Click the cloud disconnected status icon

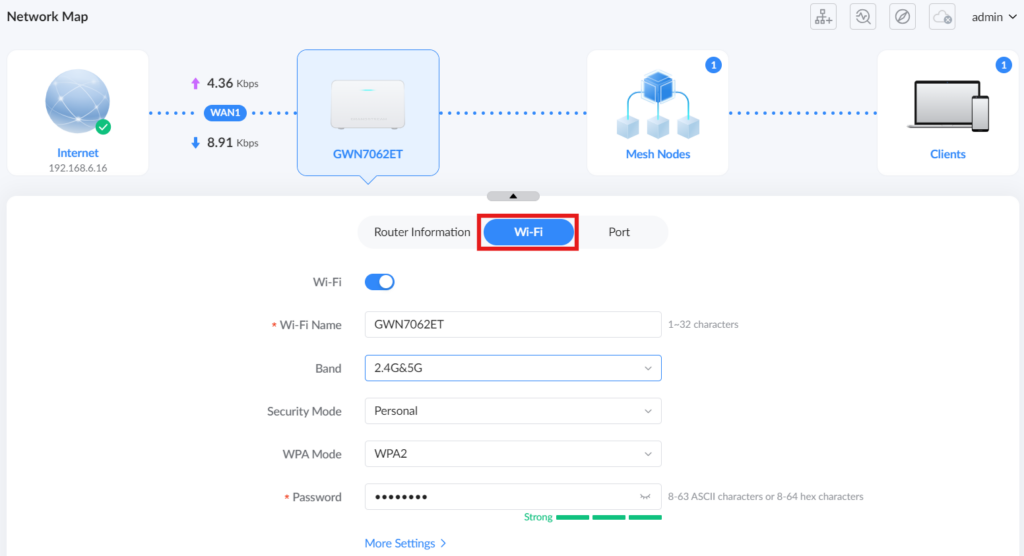[x=942, y=17]
